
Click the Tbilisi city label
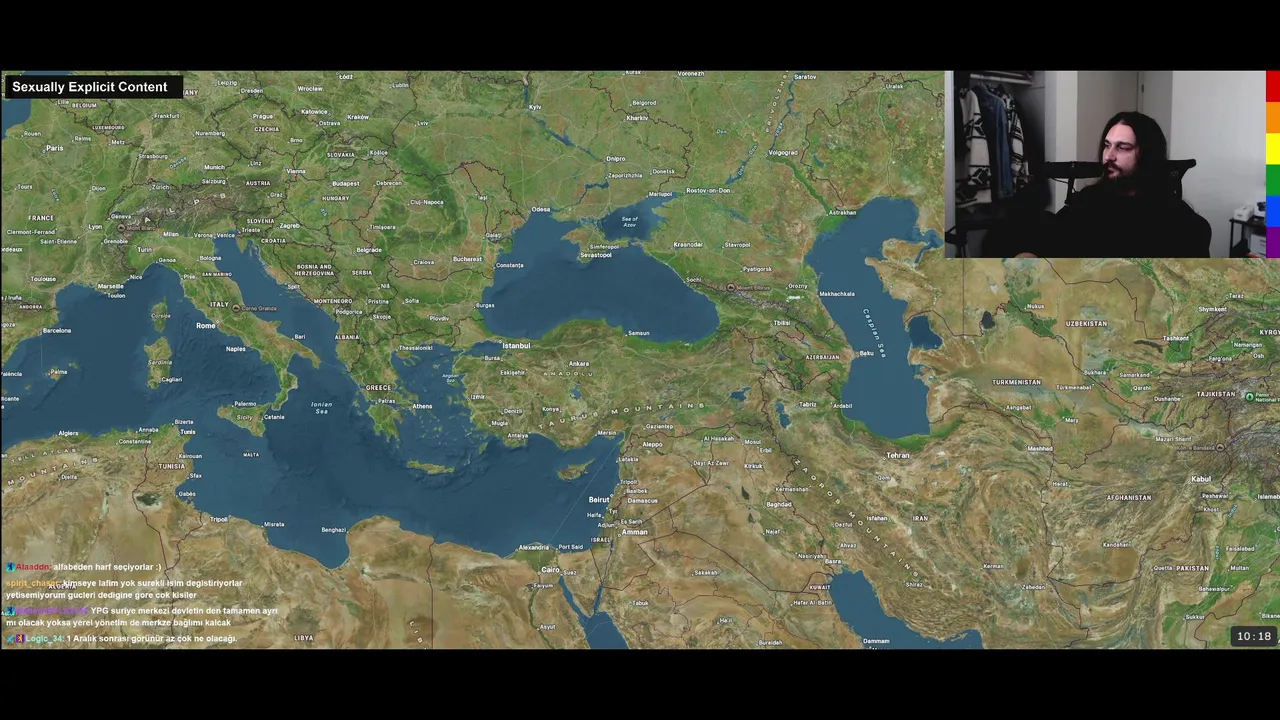(x=782, y=323)
